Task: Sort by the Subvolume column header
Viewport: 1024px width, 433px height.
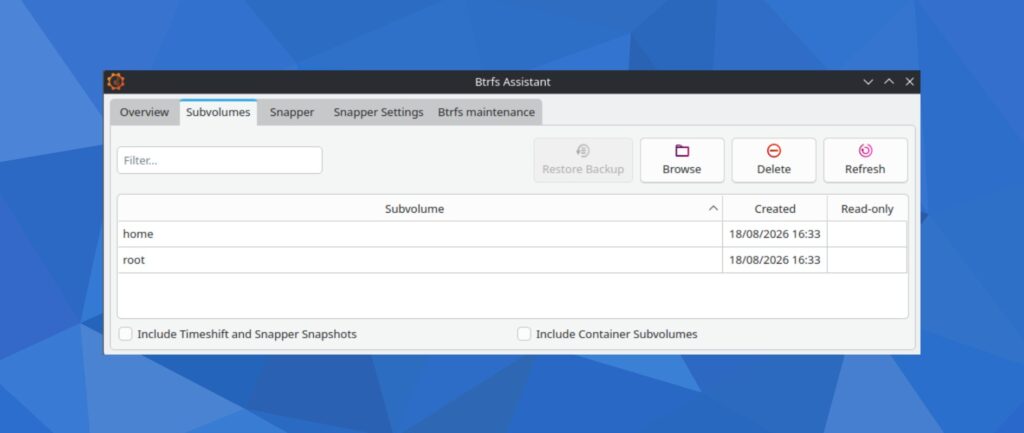Action: [x=420, y=209]
